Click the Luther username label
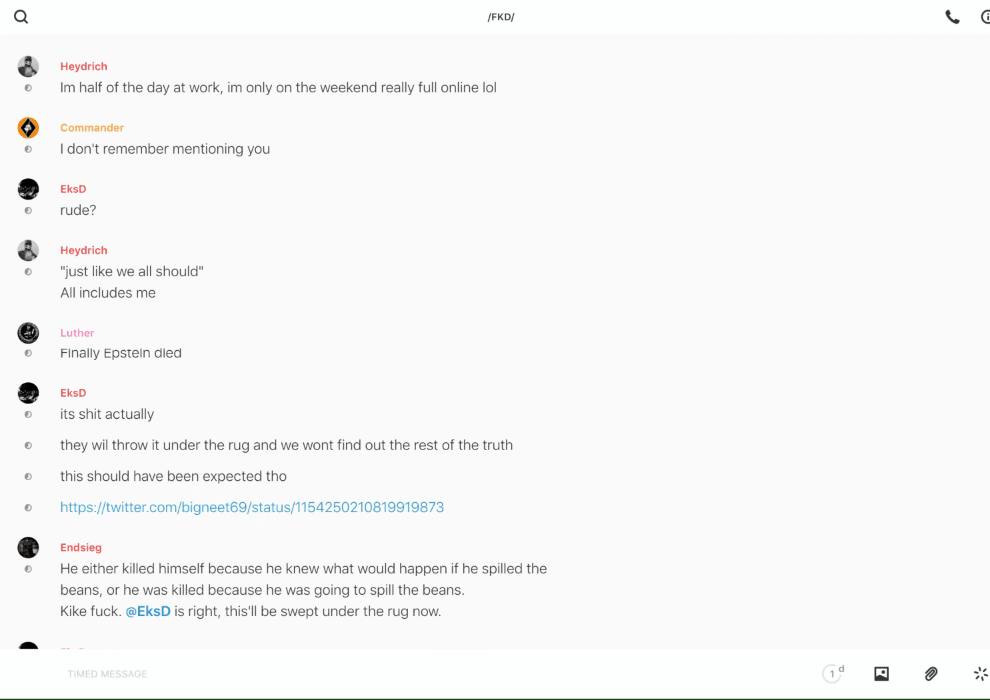Screen dimensions: 990x700 [77, 333]
